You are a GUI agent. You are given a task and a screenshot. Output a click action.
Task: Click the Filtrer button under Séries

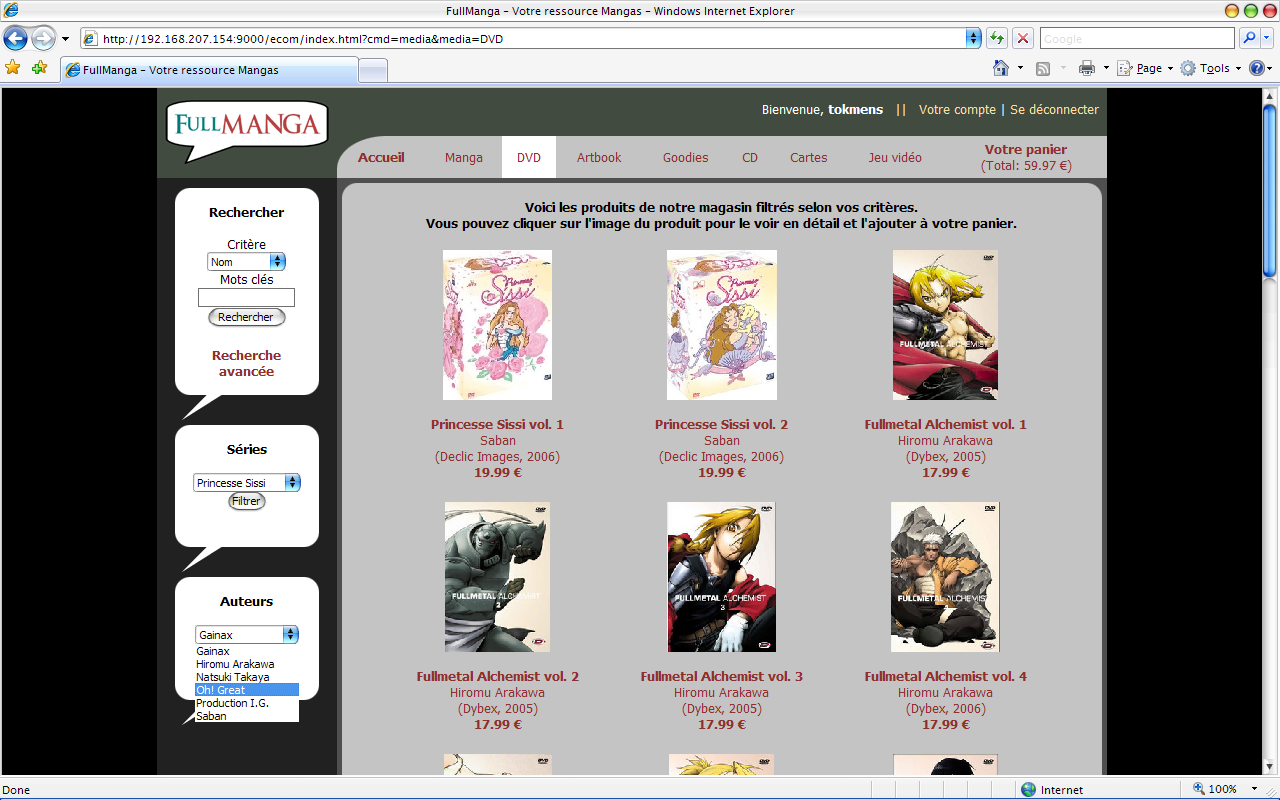tap(246, 501)
